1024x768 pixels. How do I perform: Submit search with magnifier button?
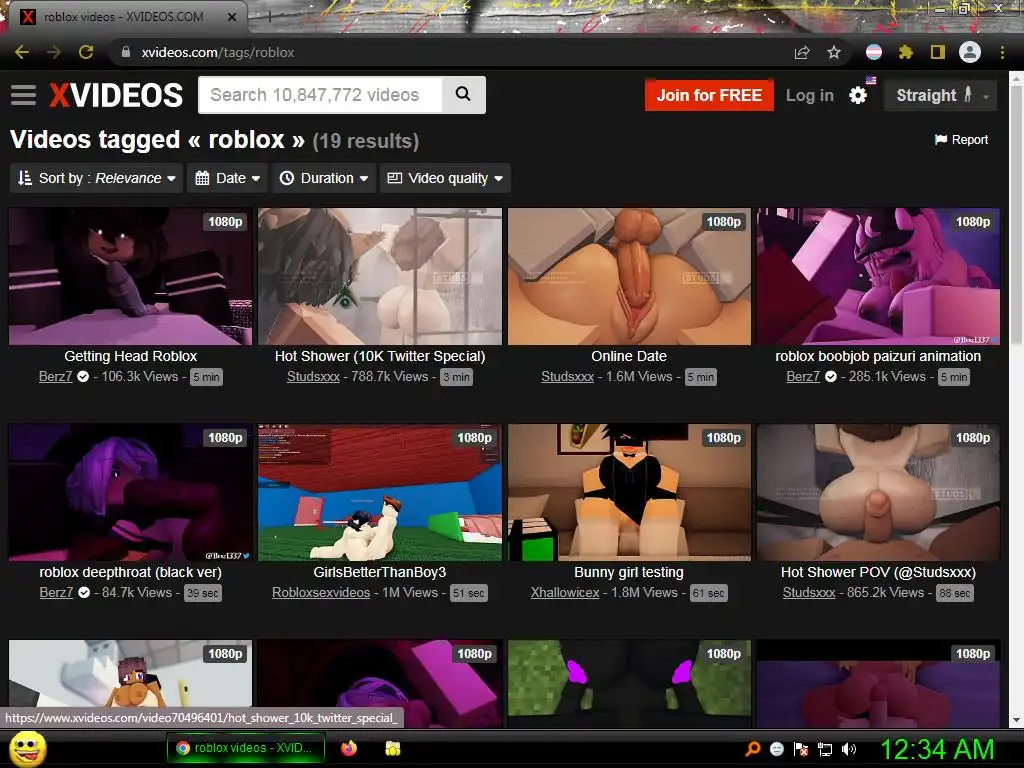tap(463, 95)
